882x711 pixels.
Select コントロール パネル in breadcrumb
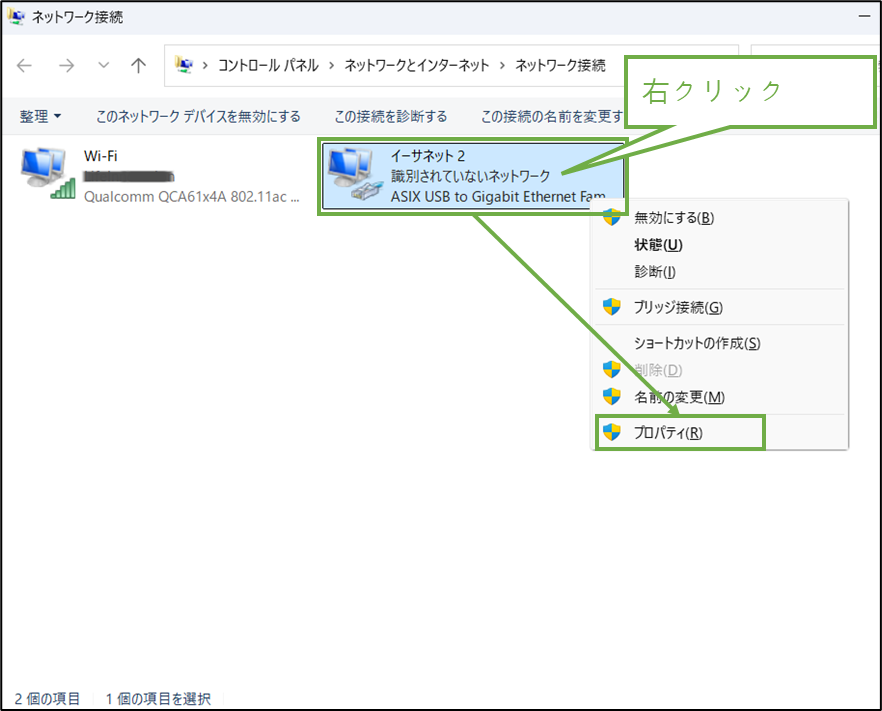point(268,66)
